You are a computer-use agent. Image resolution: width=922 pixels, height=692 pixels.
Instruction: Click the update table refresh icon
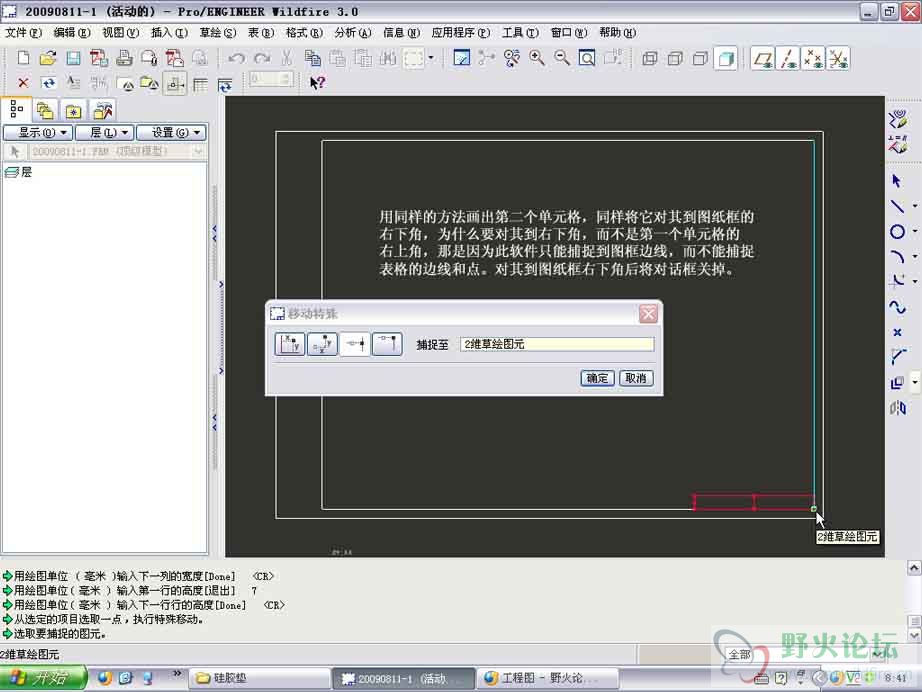(225, 85)
